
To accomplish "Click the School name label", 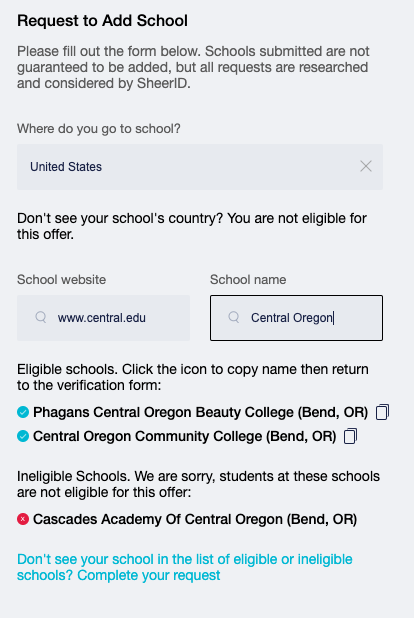I will pyautogui.click(x=248, y=280).
